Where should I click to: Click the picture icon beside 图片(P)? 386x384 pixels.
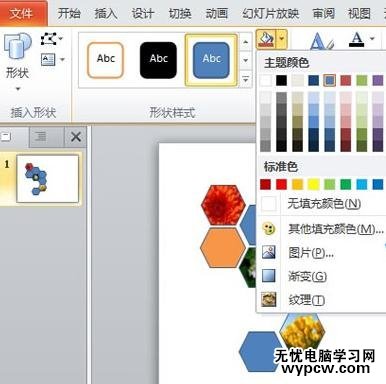269,252
